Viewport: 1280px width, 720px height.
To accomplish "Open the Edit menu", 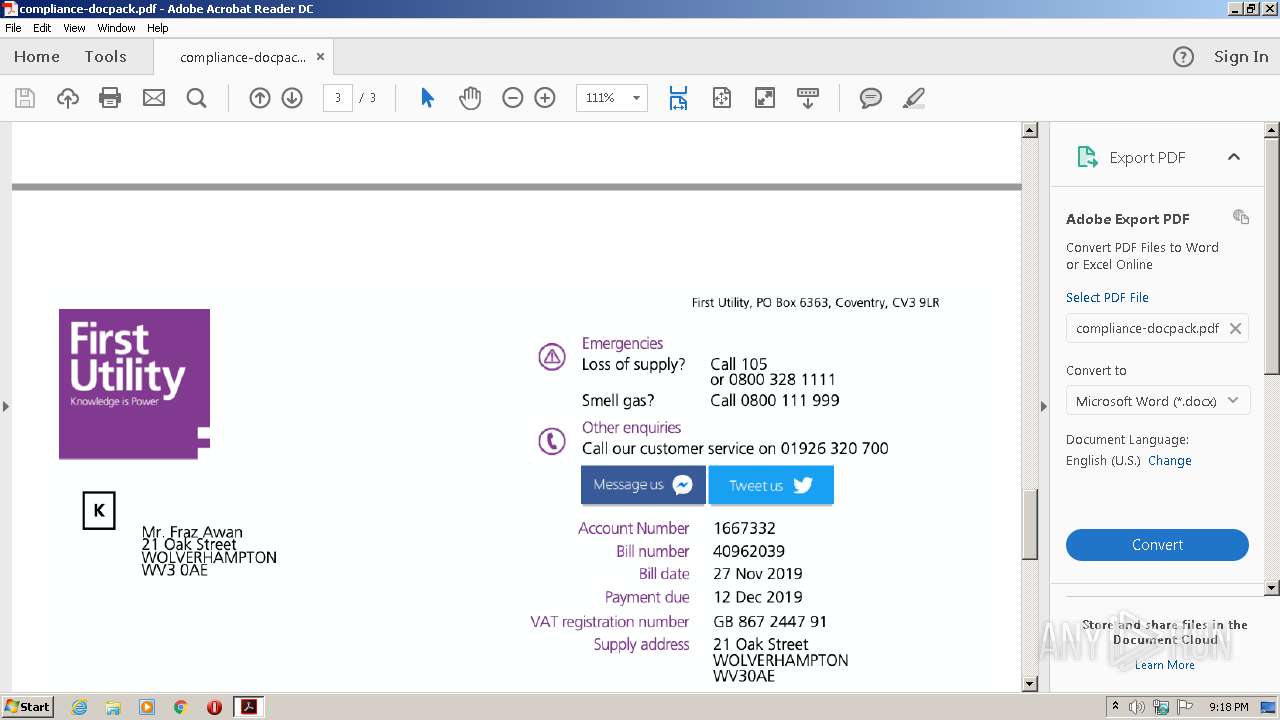I will click(x=42, y=28).
